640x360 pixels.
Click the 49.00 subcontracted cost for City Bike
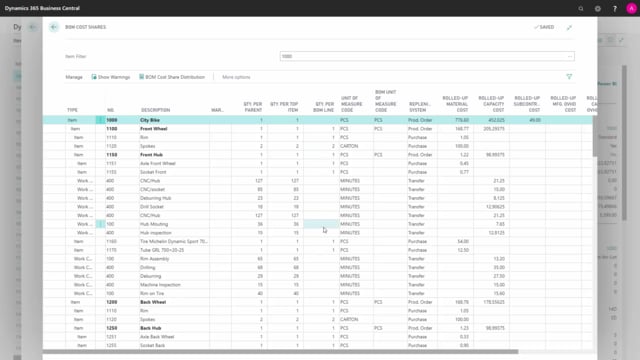pyautogui.click(x=535, y=120)
